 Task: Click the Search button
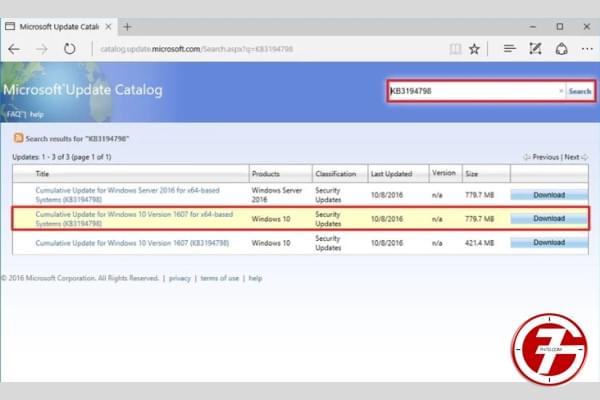coord(580,91)
